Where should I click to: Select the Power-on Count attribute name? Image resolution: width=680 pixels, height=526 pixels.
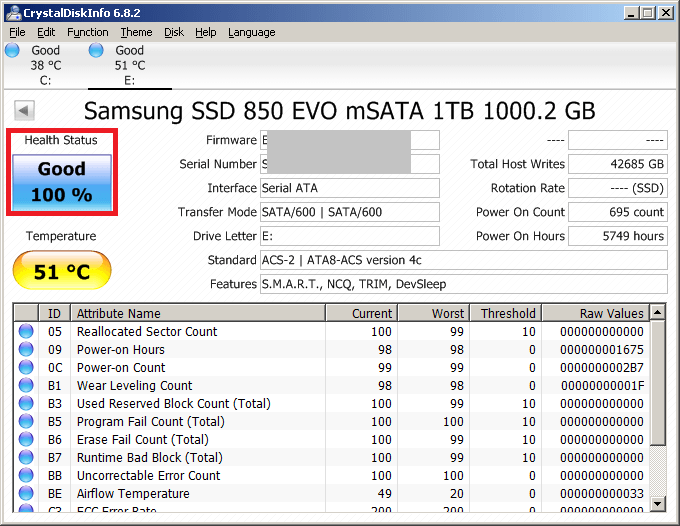(121, 367)
